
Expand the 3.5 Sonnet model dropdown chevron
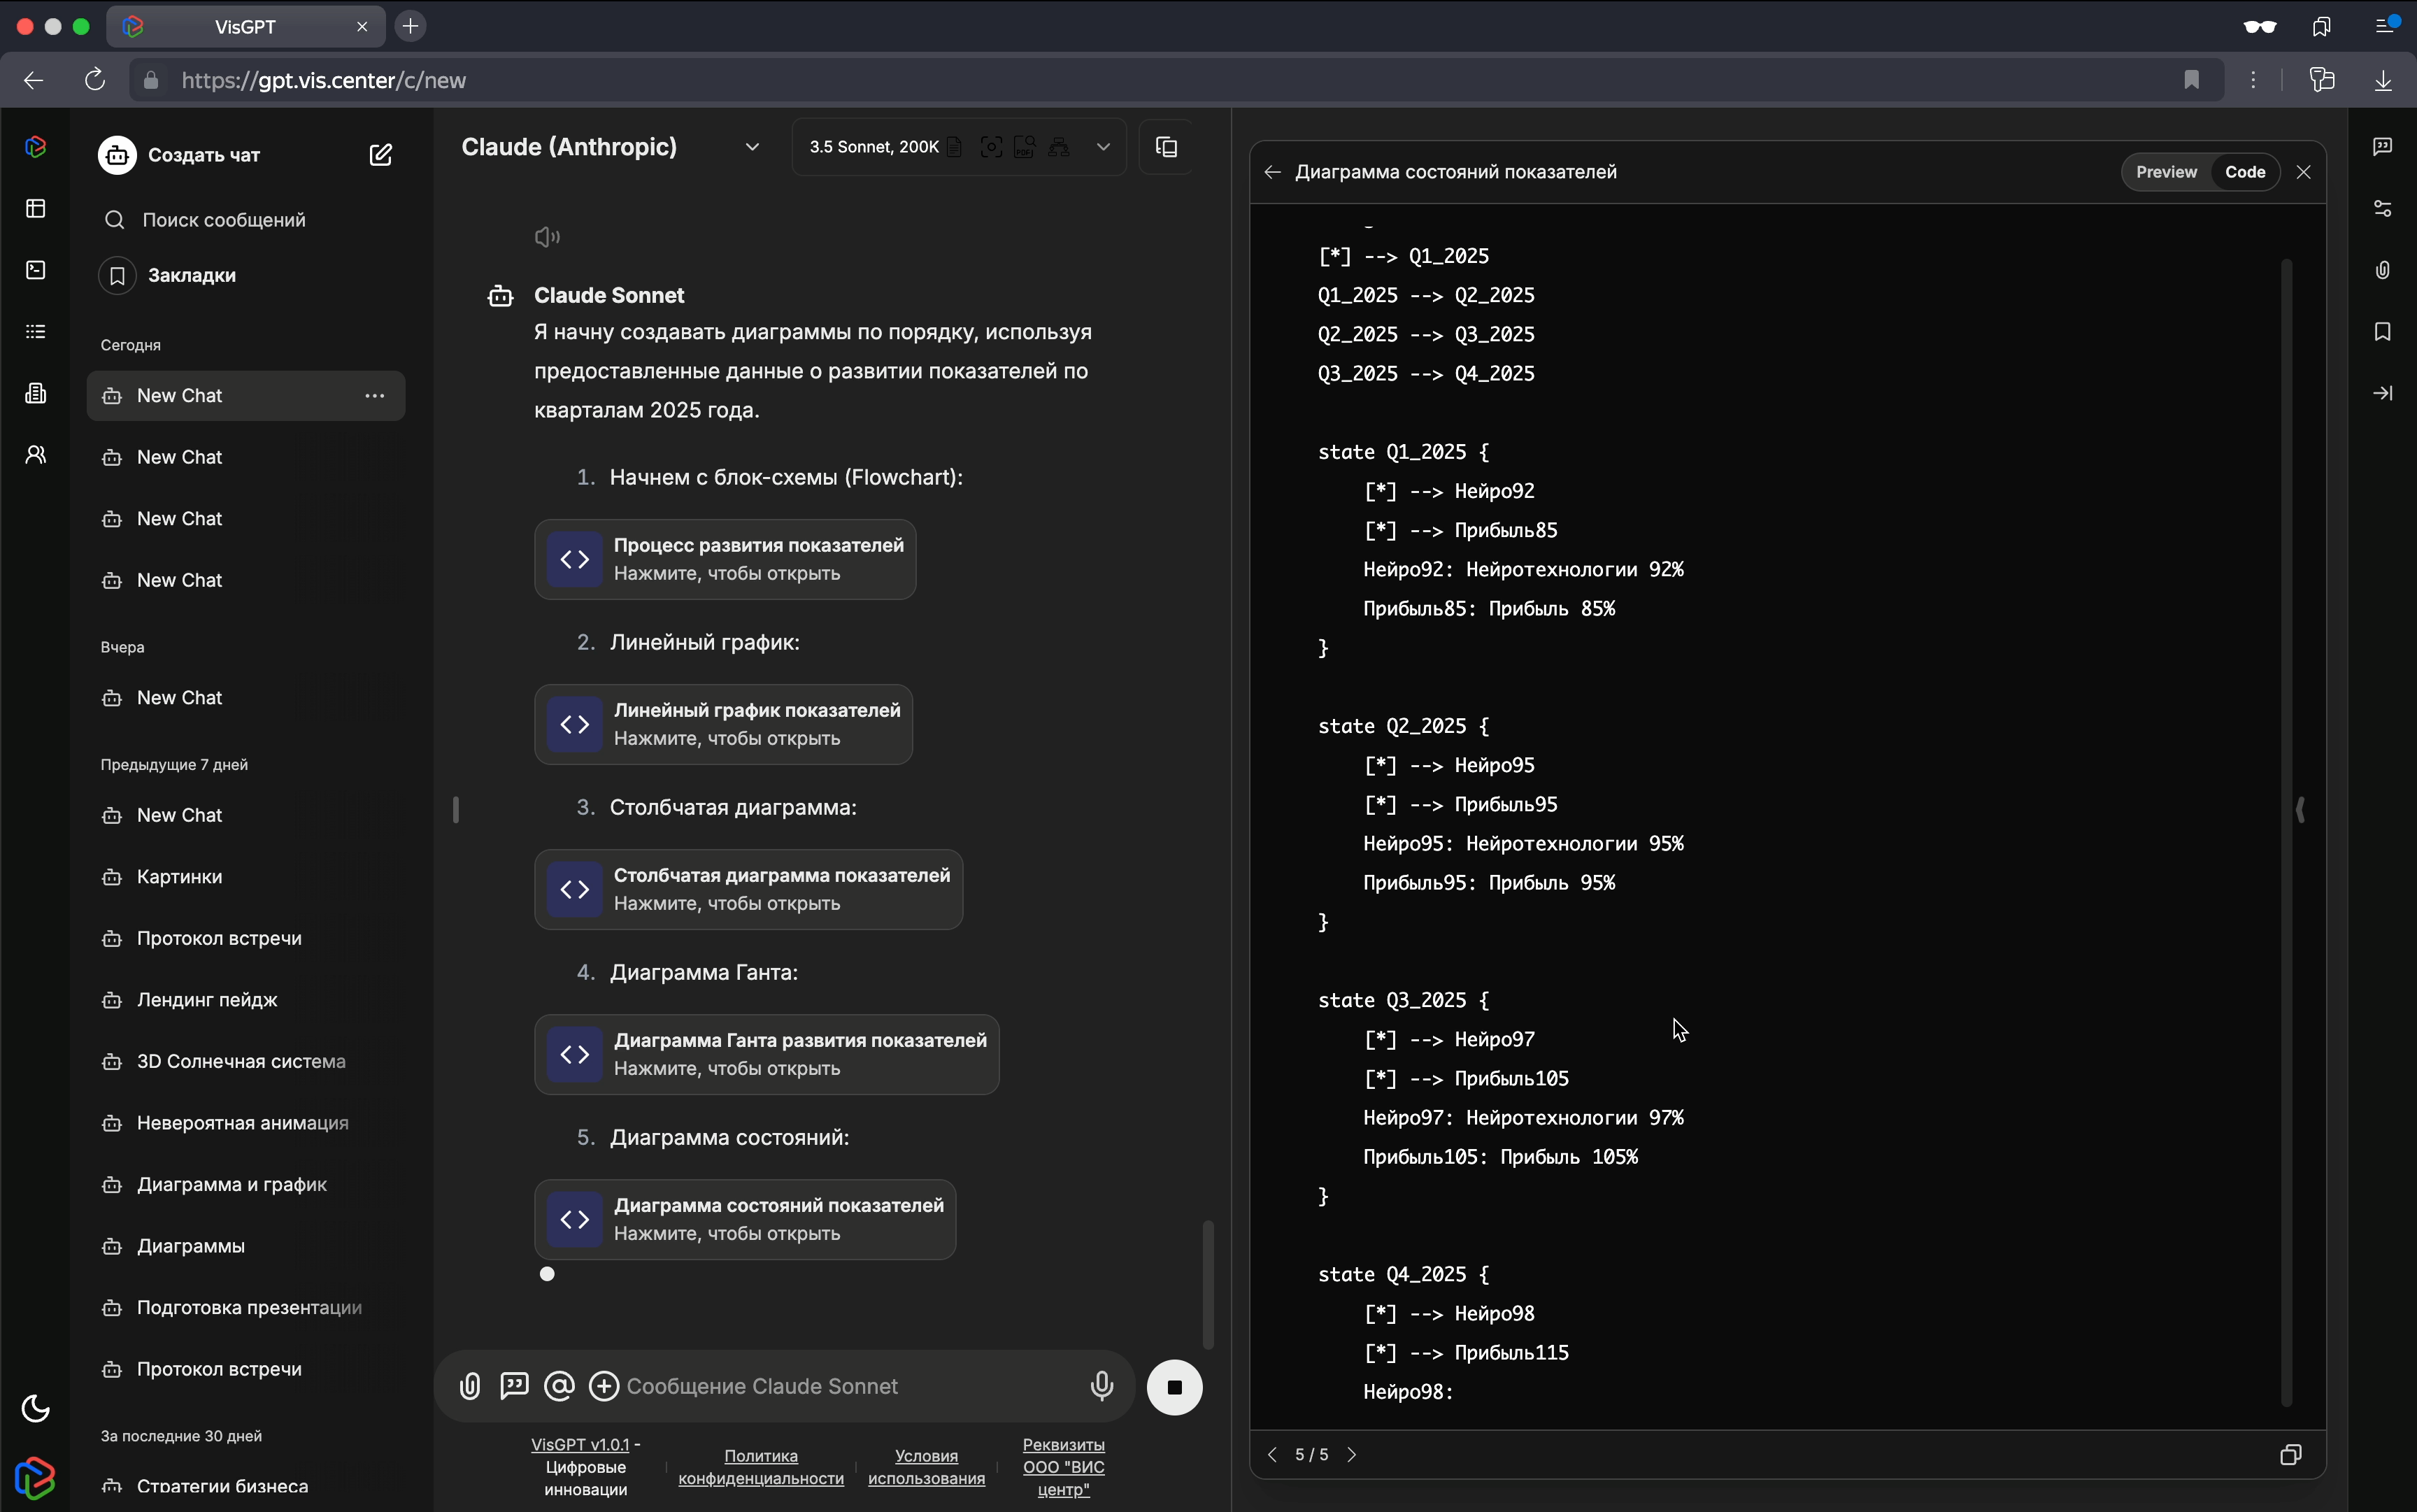pos(1103,147)
